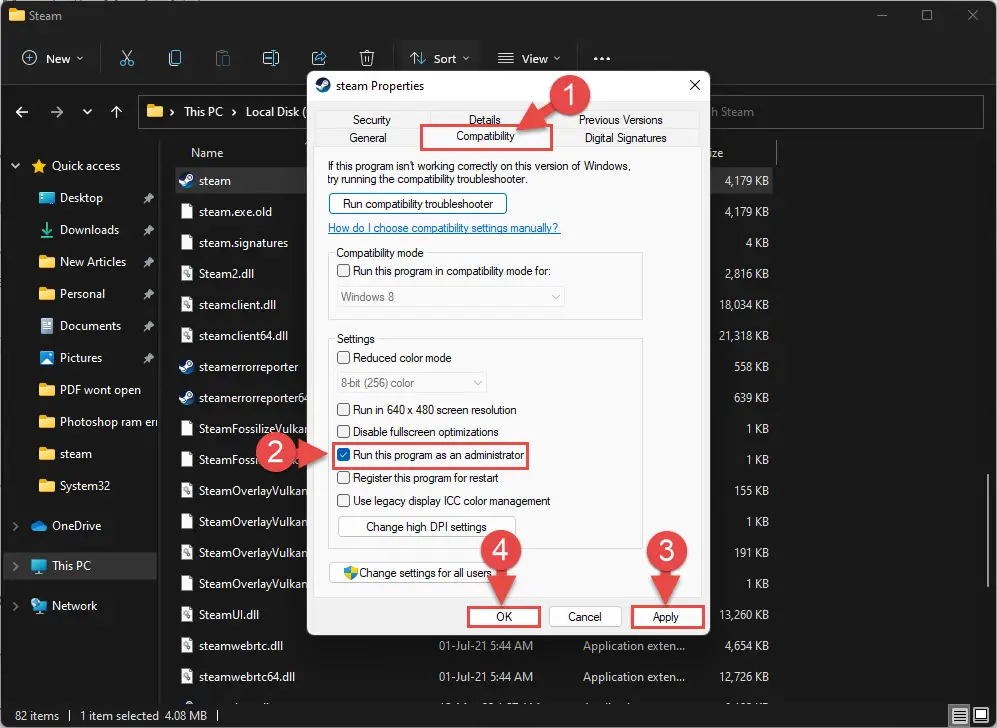Switch to the Details tab
The width and height of the screenshot is (997, 728).
[485, 118]
